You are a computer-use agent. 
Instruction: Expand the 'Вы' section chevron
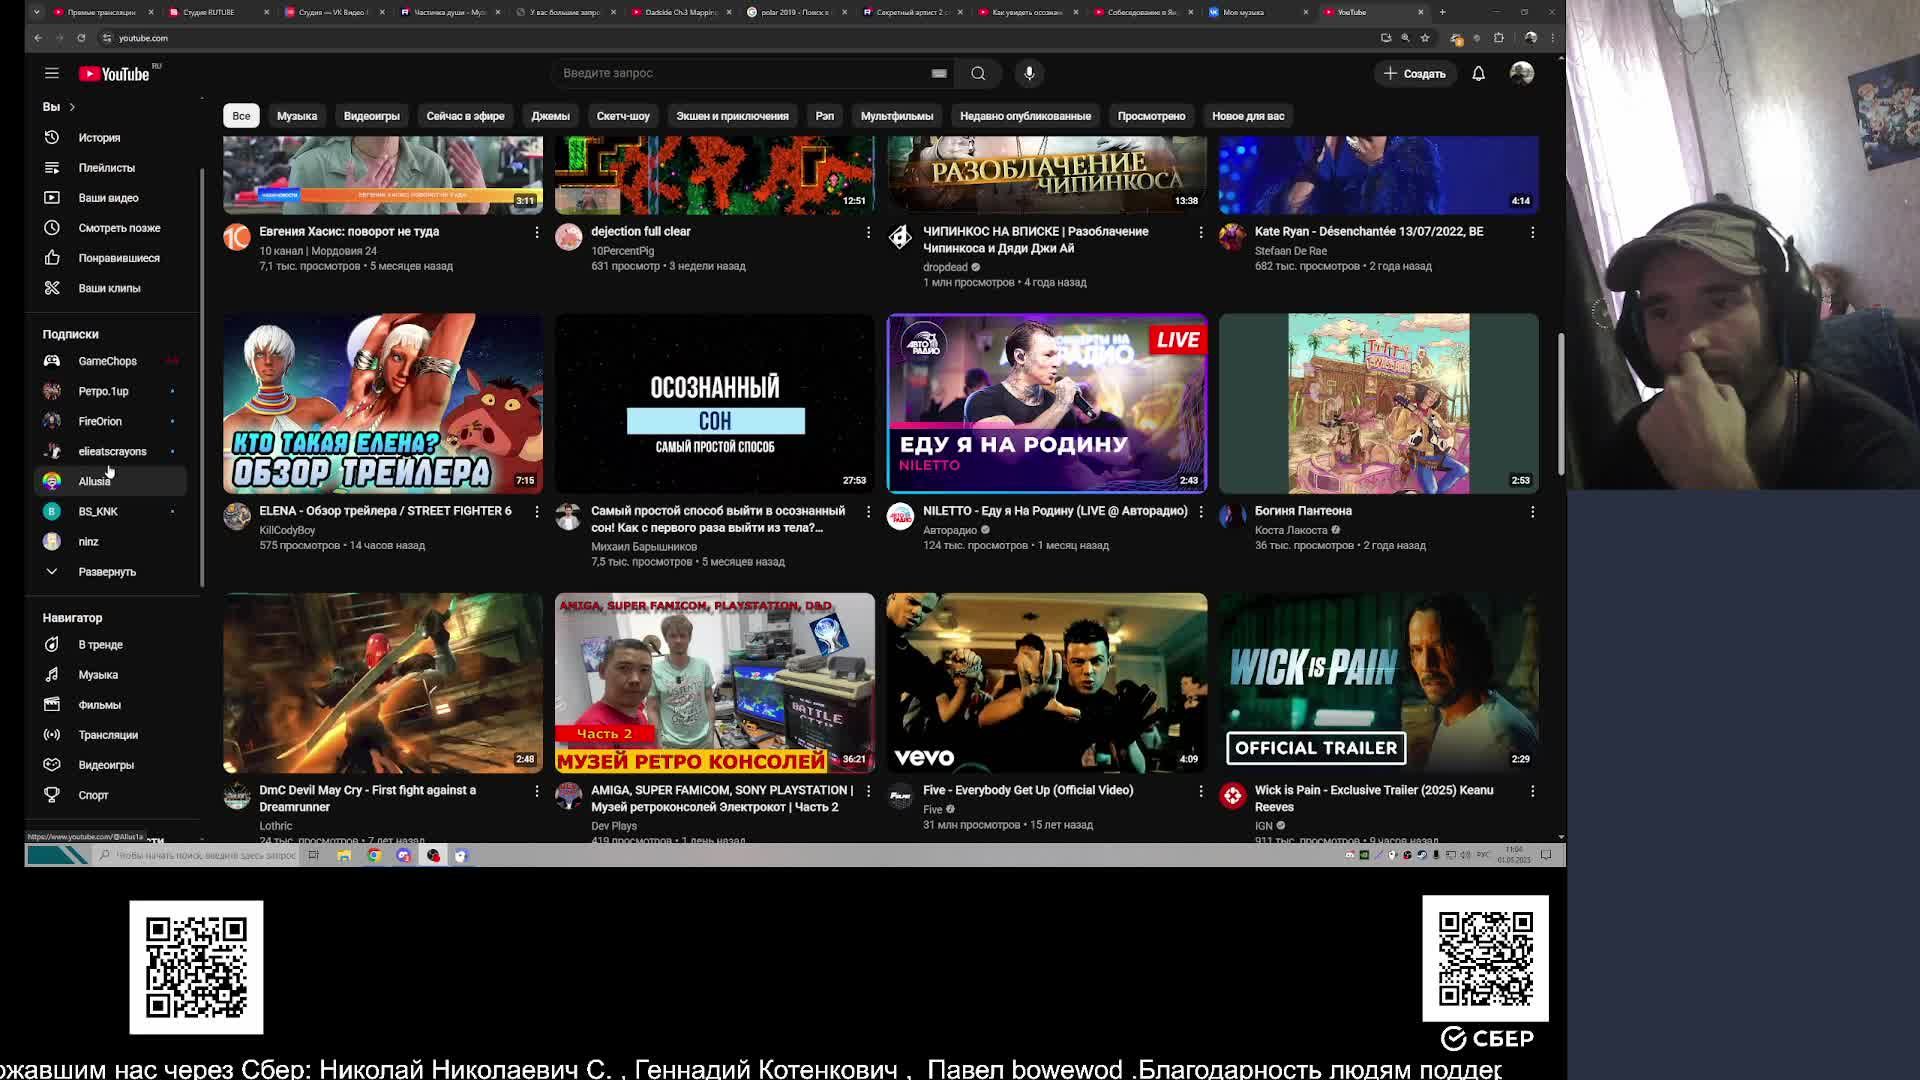point(72,107)
